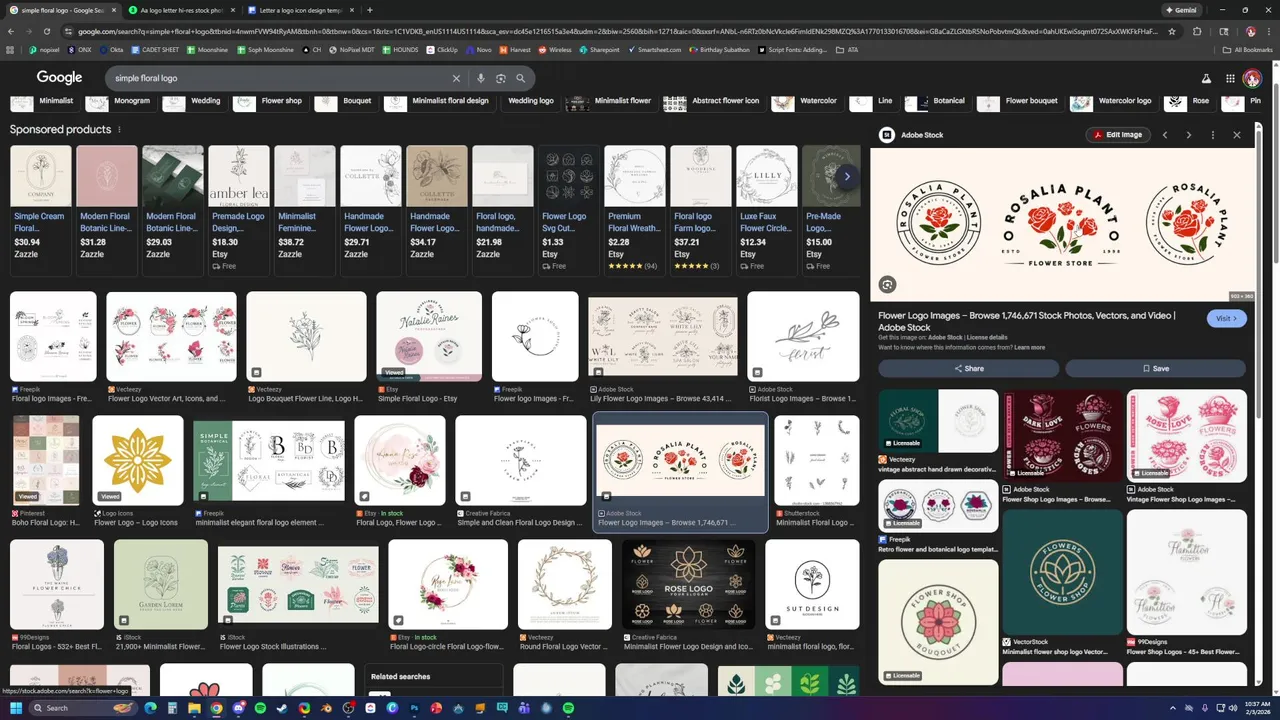The height and width of the screenshot is (720, 1280).
Task: Open the Google apps grid
Action: (1230, 78)
